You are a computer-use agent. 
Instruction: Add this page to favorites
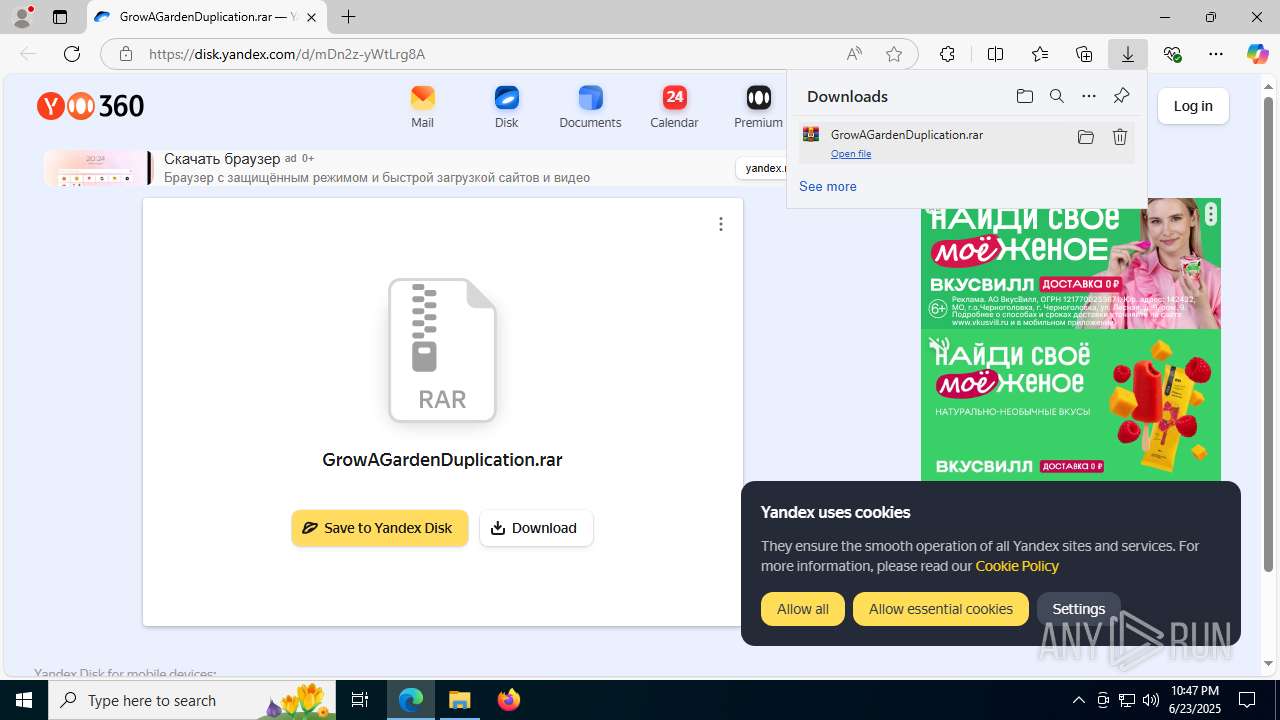tap(894, 54)
